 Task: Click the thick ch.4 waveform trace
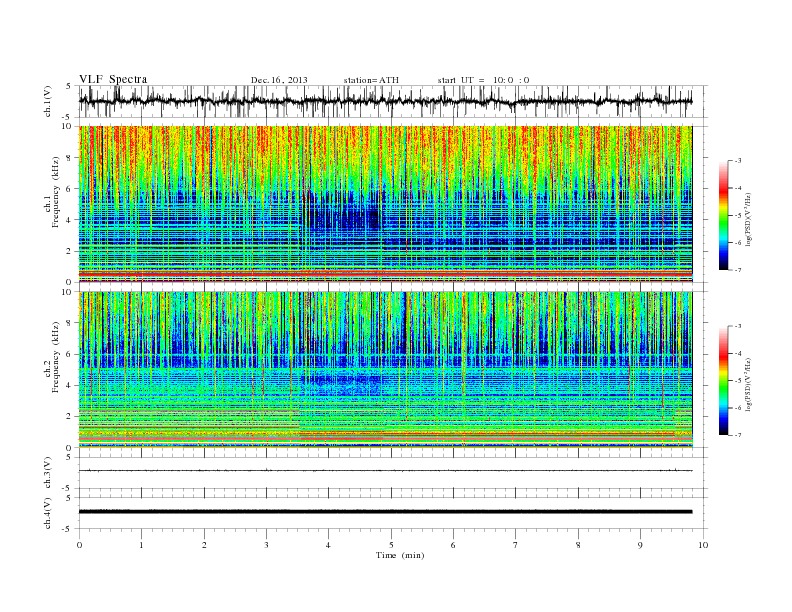(385, 512)
